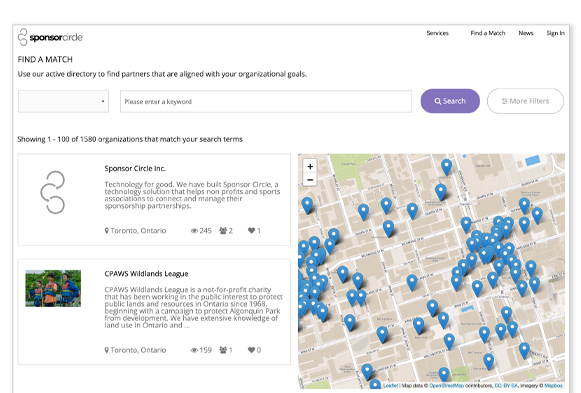Open the CC-BY-SA license link
This screenshot has width=581, height=393.
point(506,386)
